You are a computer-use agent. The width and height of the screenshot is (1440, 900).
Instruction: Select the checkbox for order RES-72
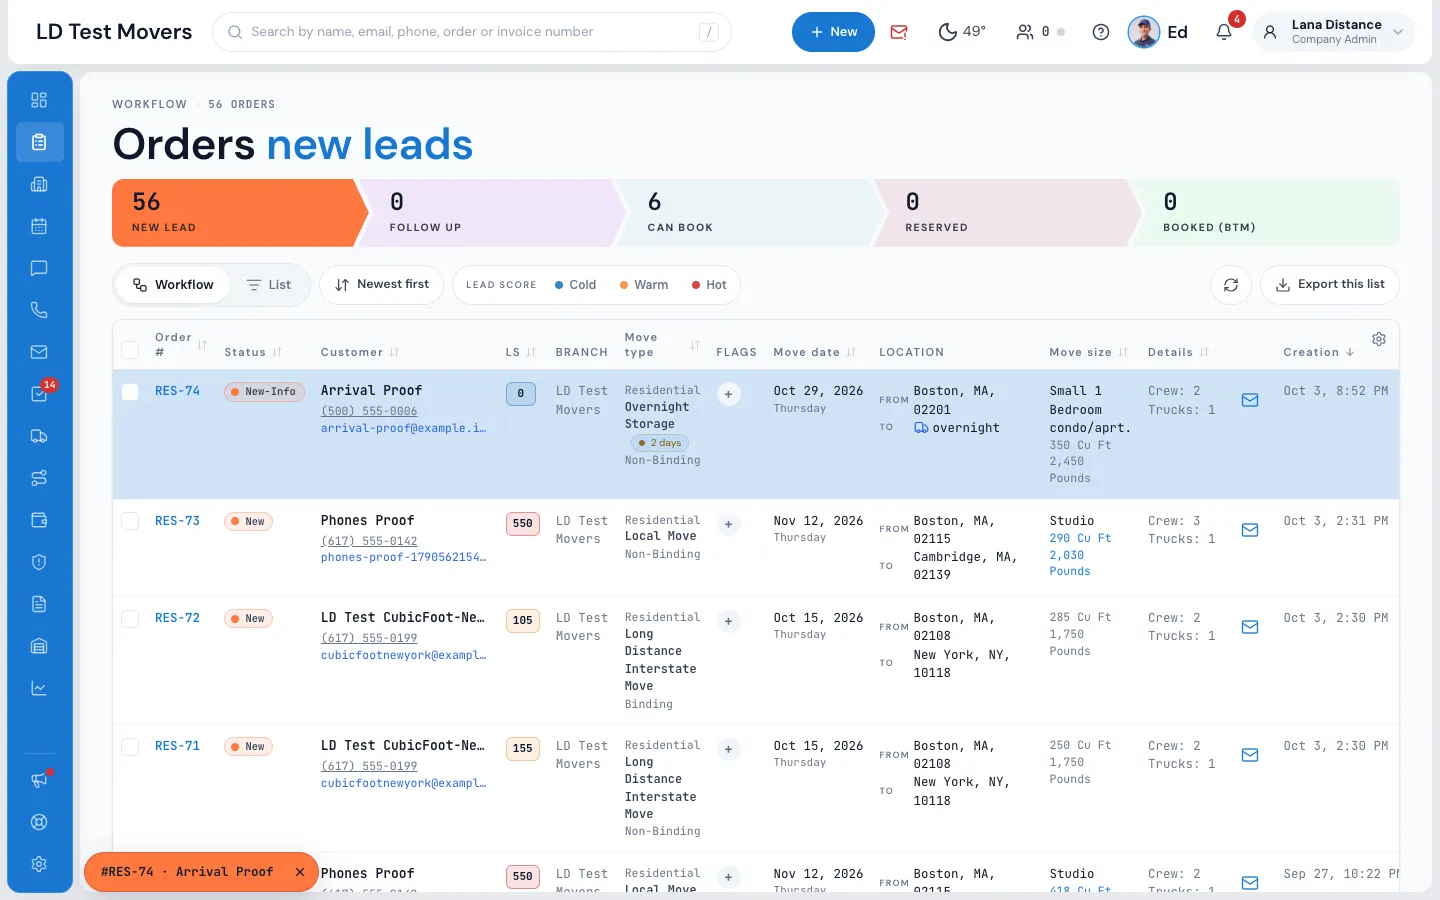(130, 619)
